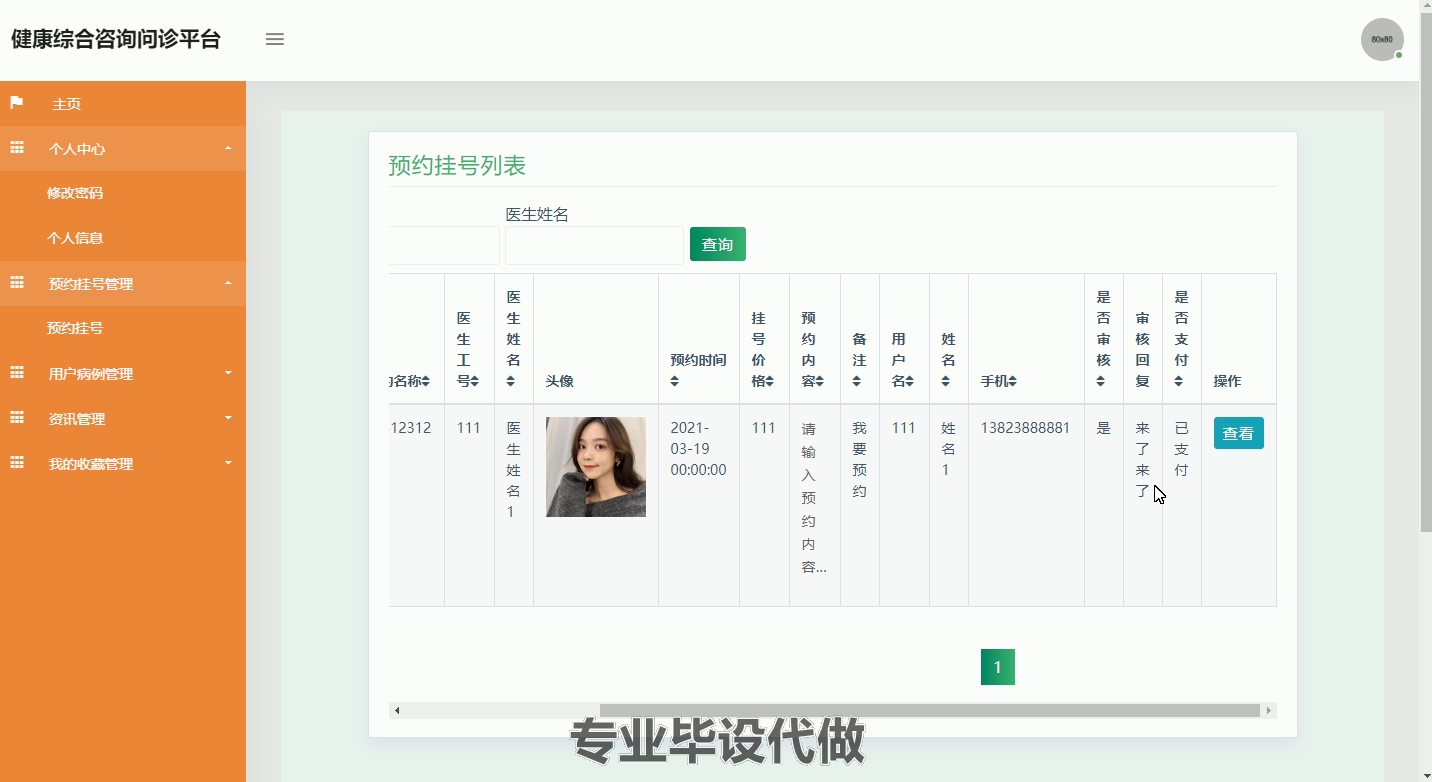Open the doctor portrait thumbnail
Screen dimensions: 1432x782
tap(596, 467)
